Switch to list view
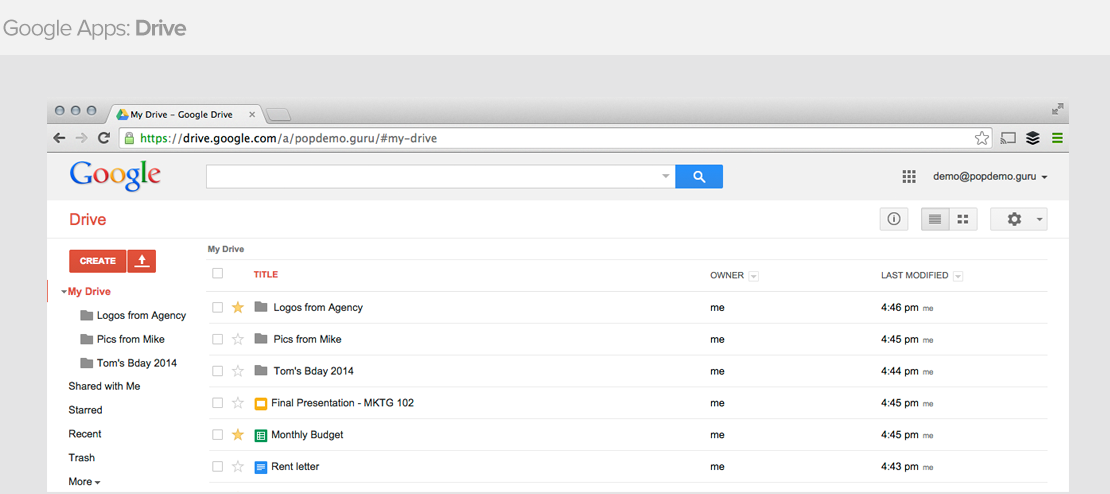The width and height of the screenshot is (1110, 494). click(934, 219)
